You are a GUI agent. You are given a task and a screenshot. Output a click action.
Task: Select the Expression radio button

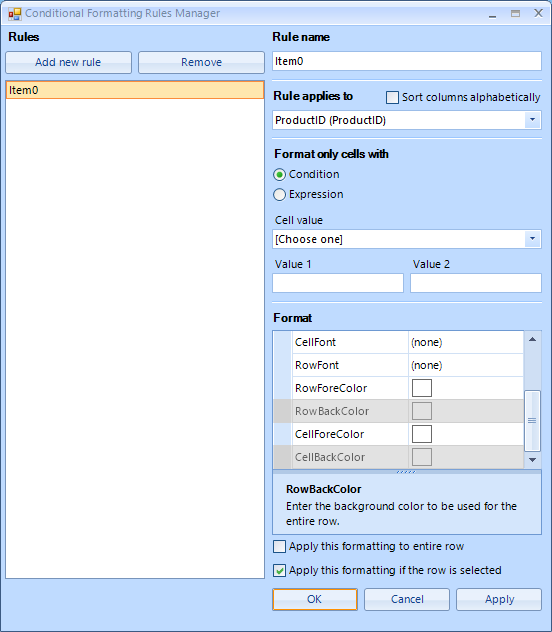pos(279,195)
